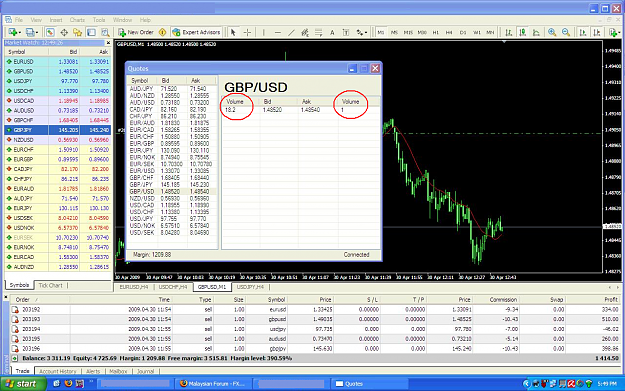
Task: Select the horizontal line tool
Action: 278,32
